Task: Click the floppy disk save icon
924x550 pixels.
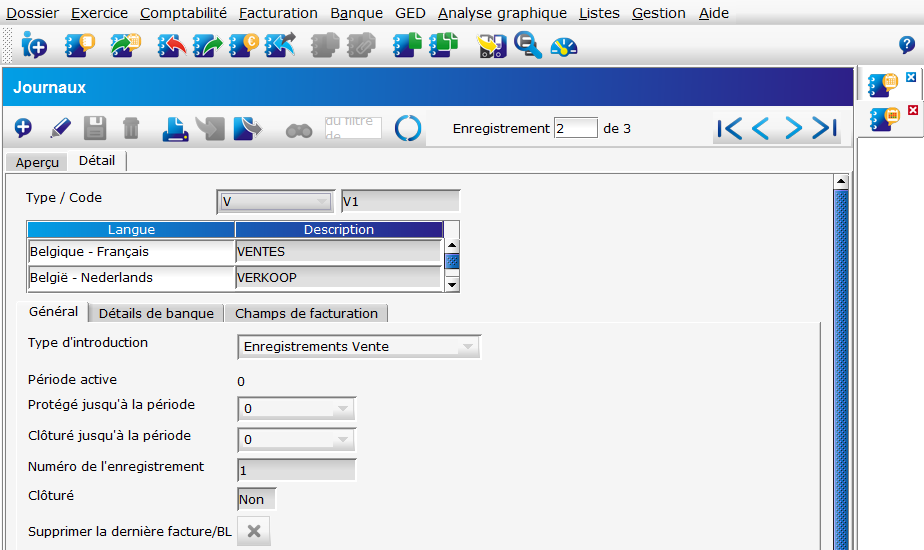Action: click(95, 128)
